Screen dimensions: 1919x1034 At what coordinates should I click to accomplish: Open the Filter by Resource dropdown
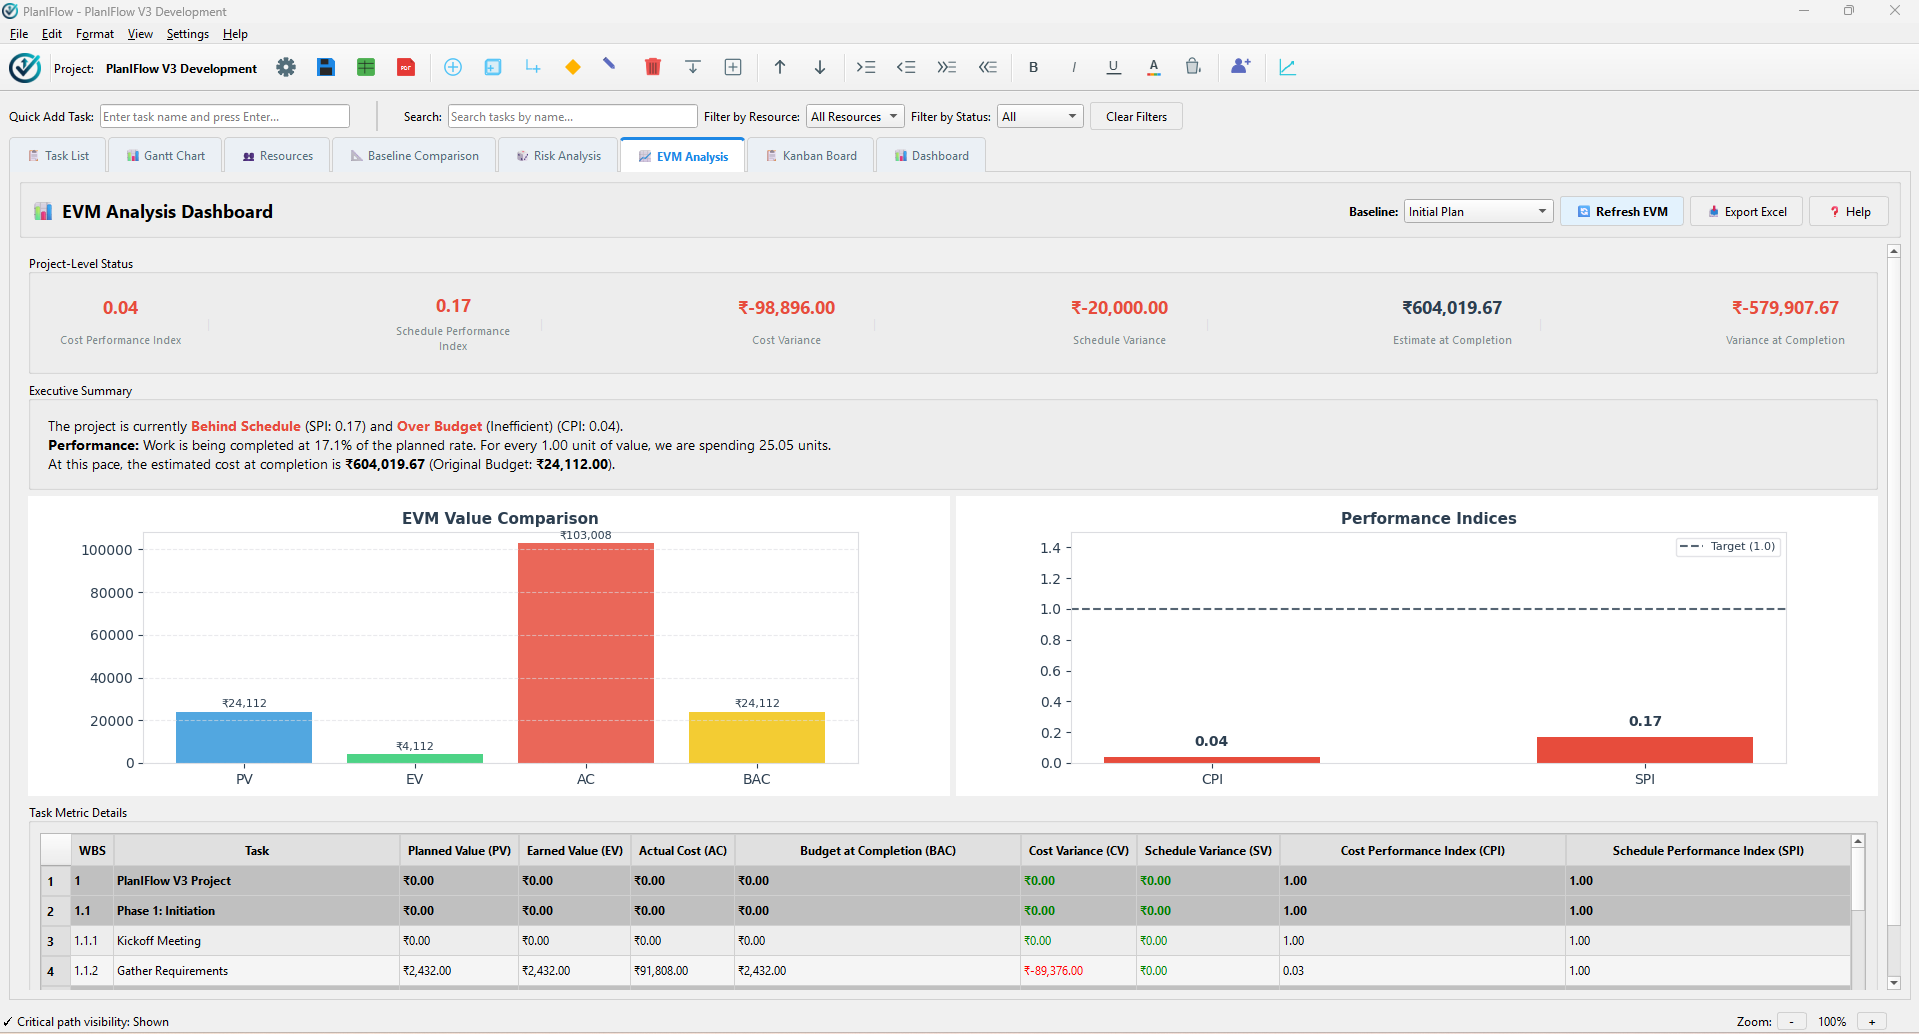pyautogui.click(x=855, y=117)
